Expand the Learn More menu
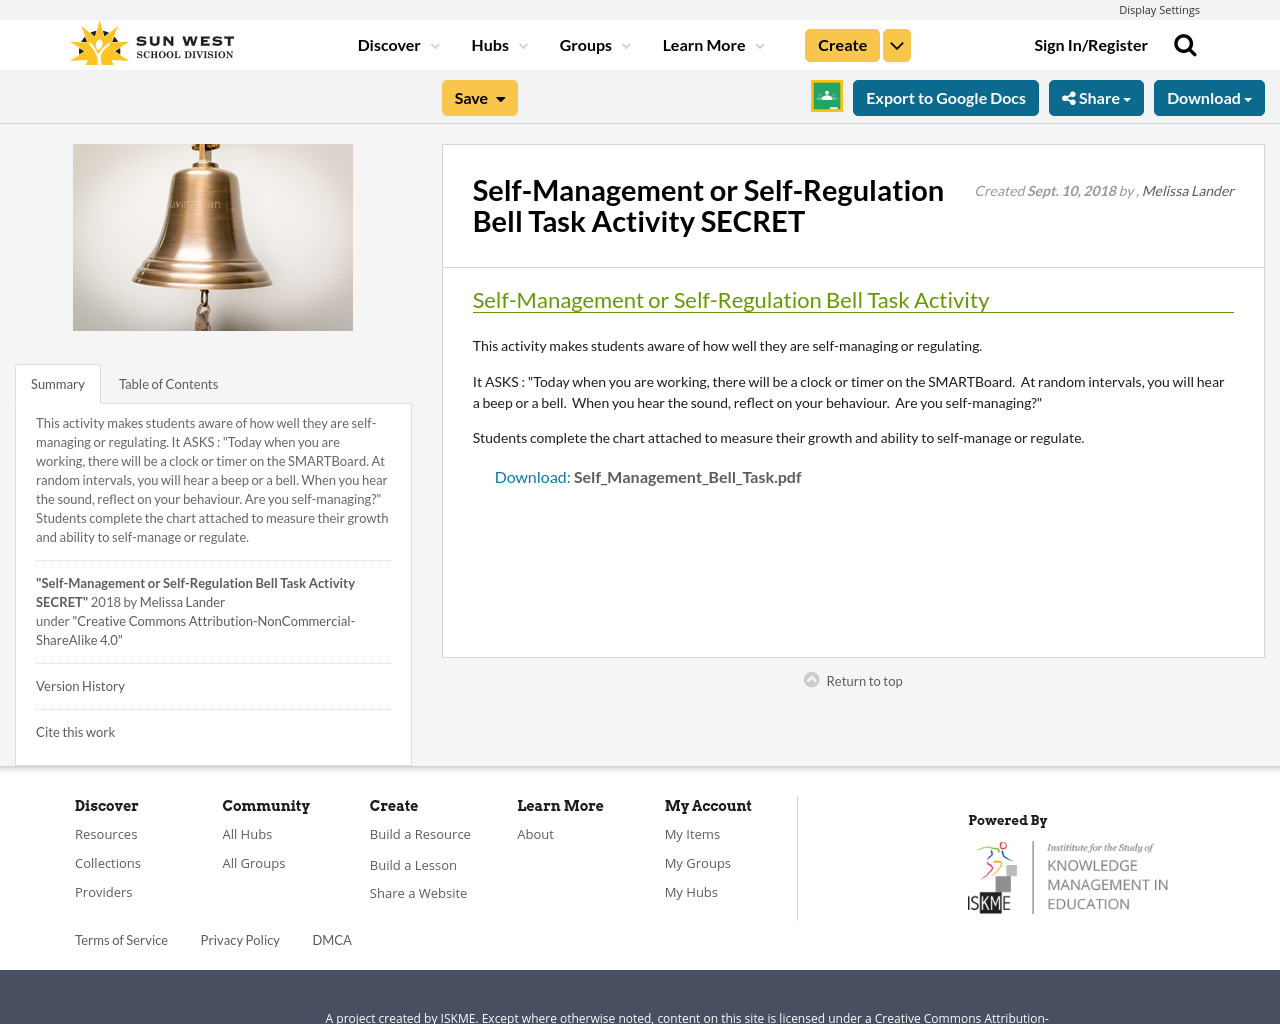1280x1024 pixels. [703, 44]
